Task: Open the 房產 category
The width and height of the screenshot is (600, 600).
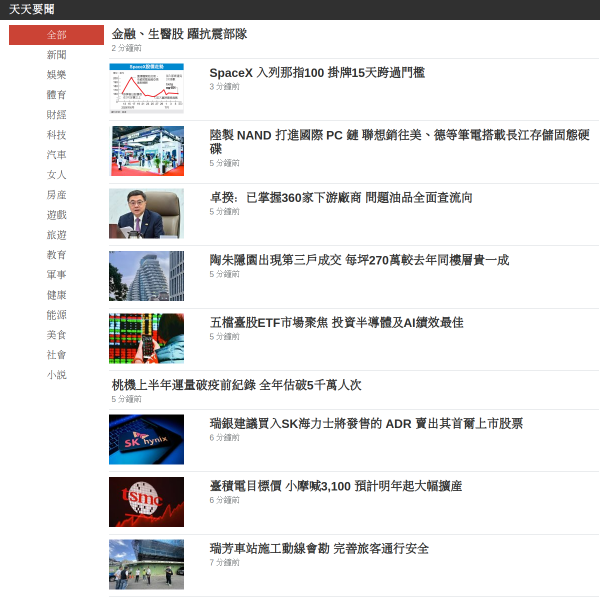Action: coord(56,195)
